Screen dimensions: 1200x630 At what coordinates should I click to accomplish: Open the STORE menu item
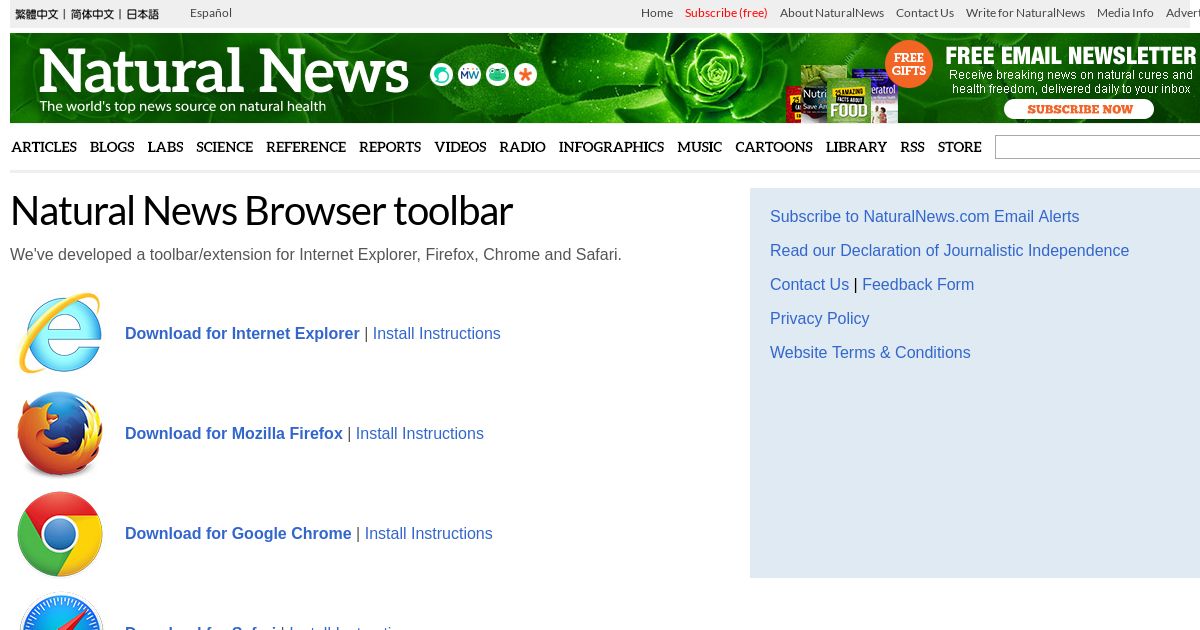(959, 147)
